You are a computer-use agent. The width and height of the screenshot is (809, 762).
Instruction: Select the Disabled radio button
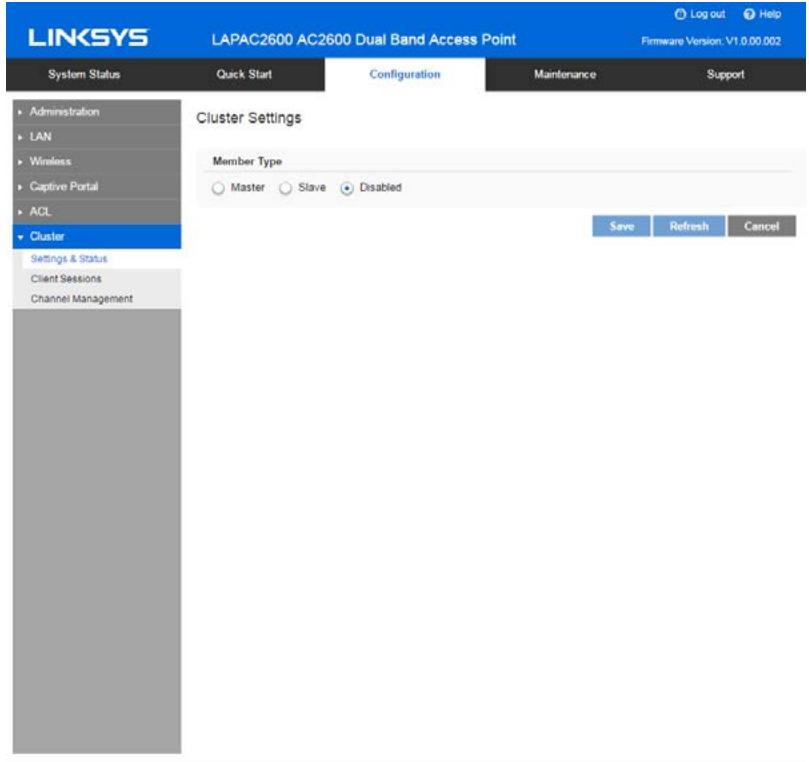(x=347, y=188)
